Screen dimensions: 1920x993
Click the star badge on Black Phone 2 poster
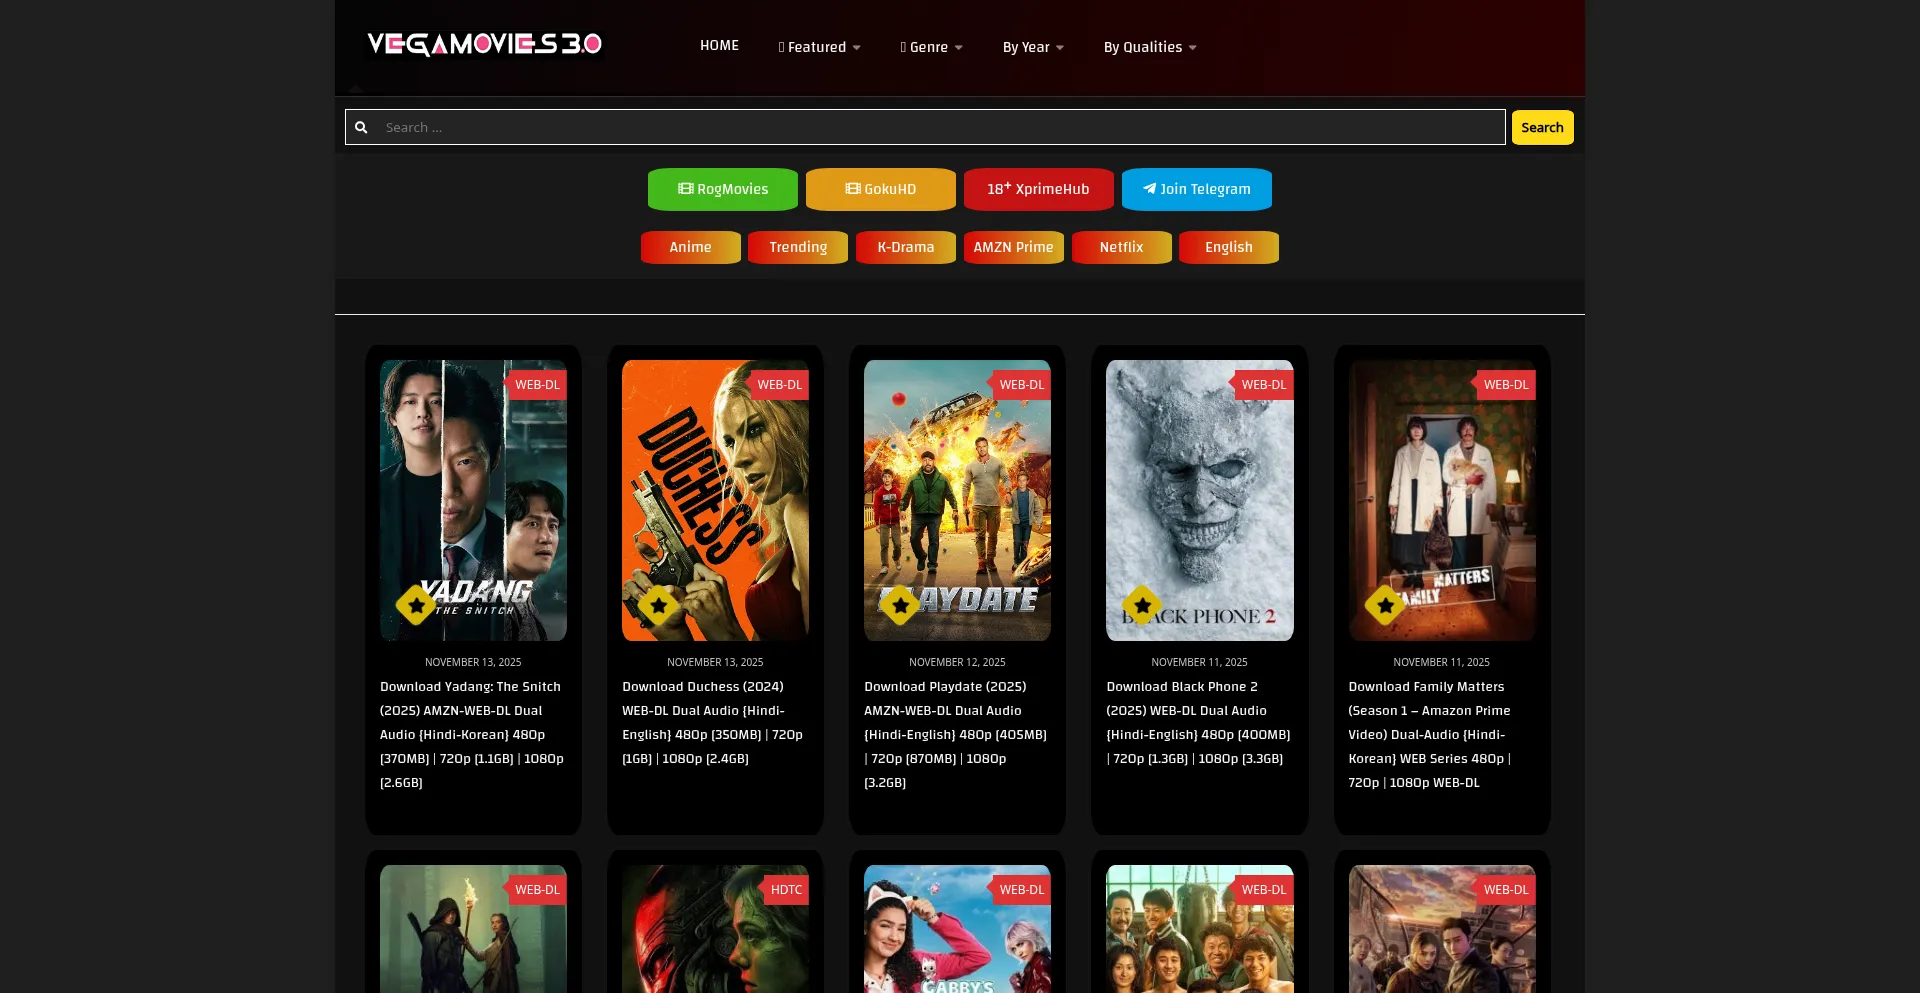coord(1142,605)
